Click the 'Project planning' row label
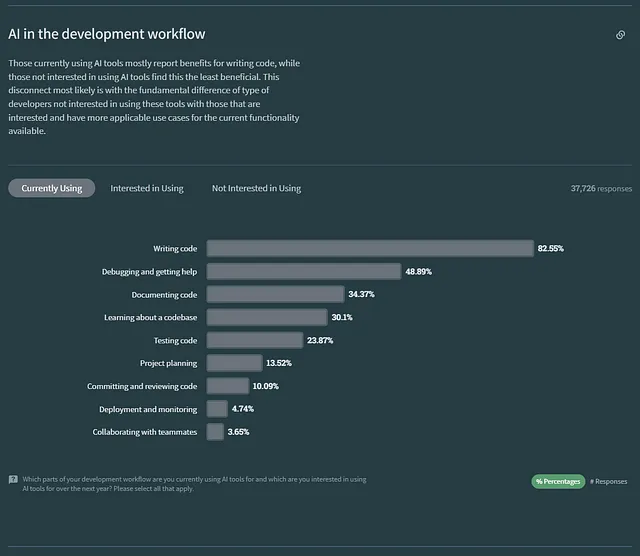Screen dimensions: 640x556 169,363
